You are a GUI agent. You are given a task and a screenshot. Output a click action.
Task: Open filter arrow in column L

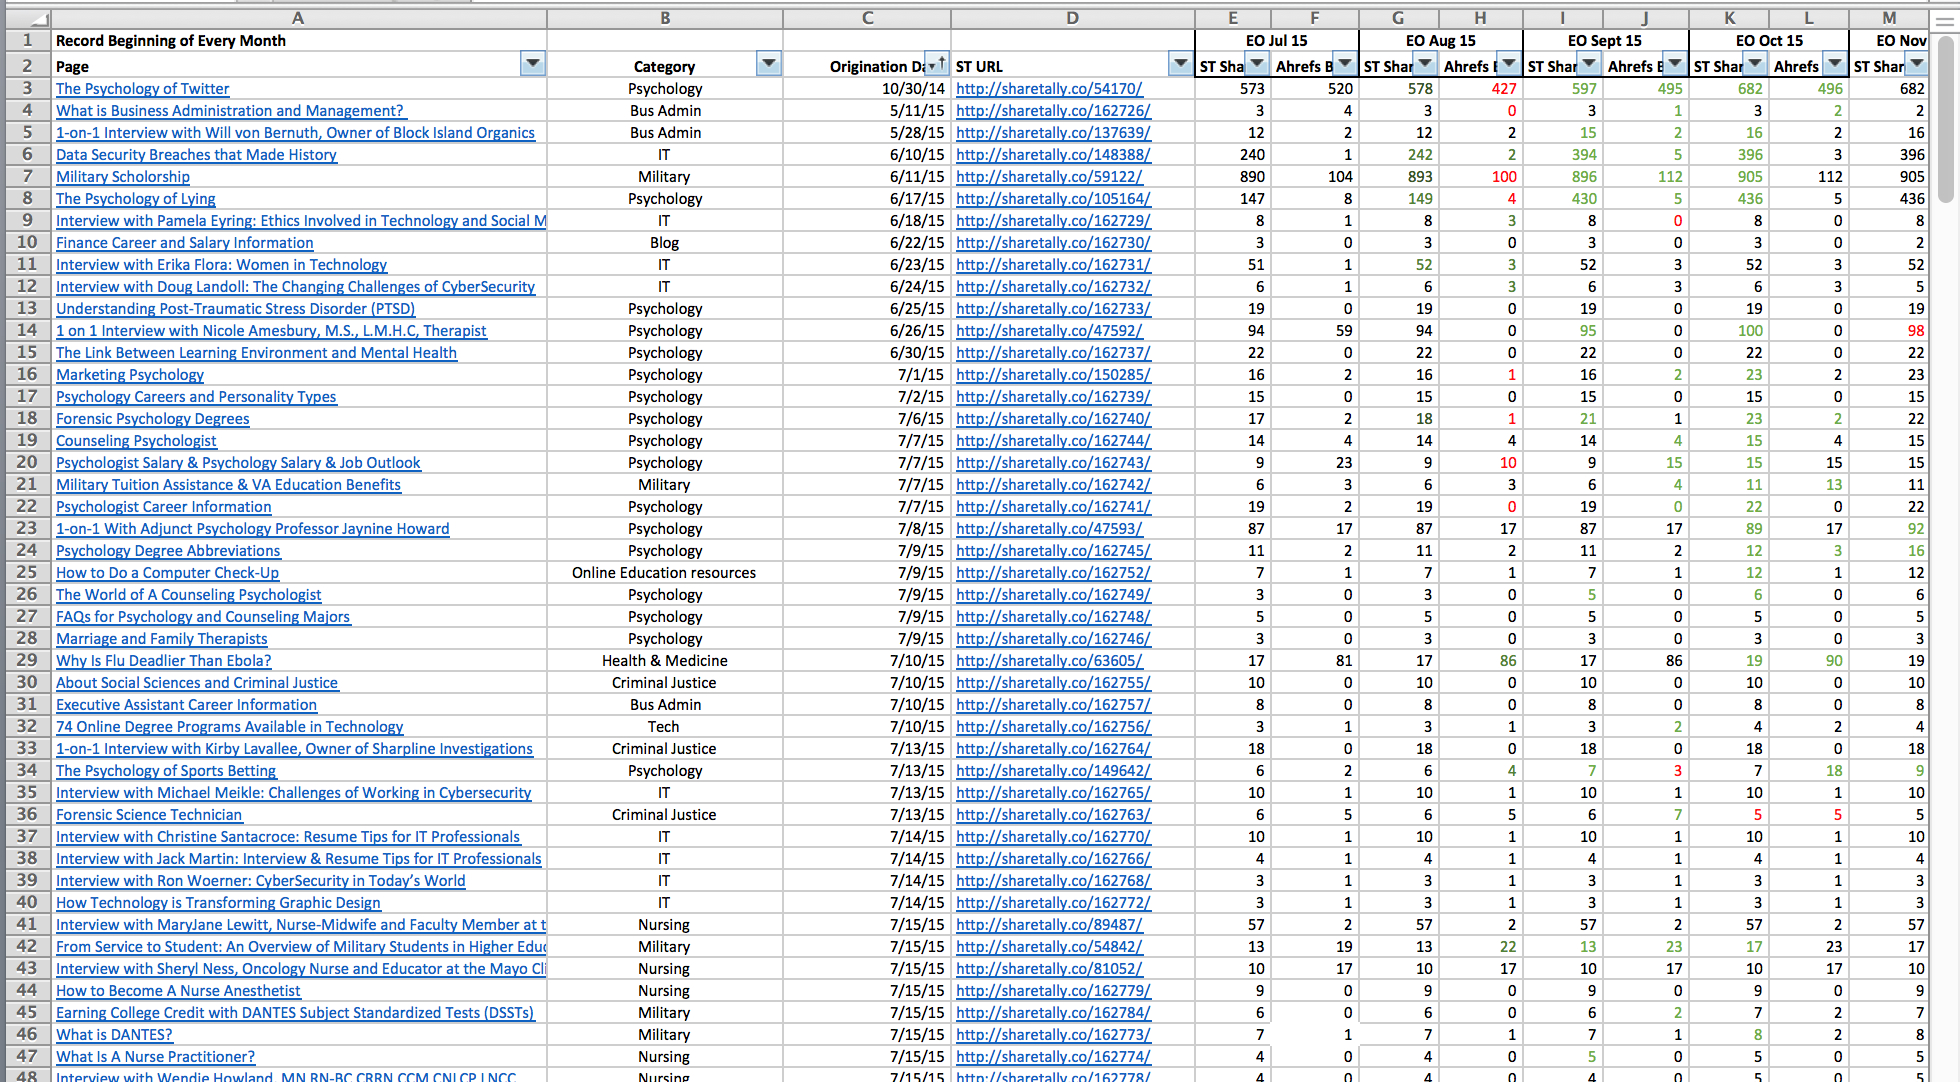click(1834, 64)
